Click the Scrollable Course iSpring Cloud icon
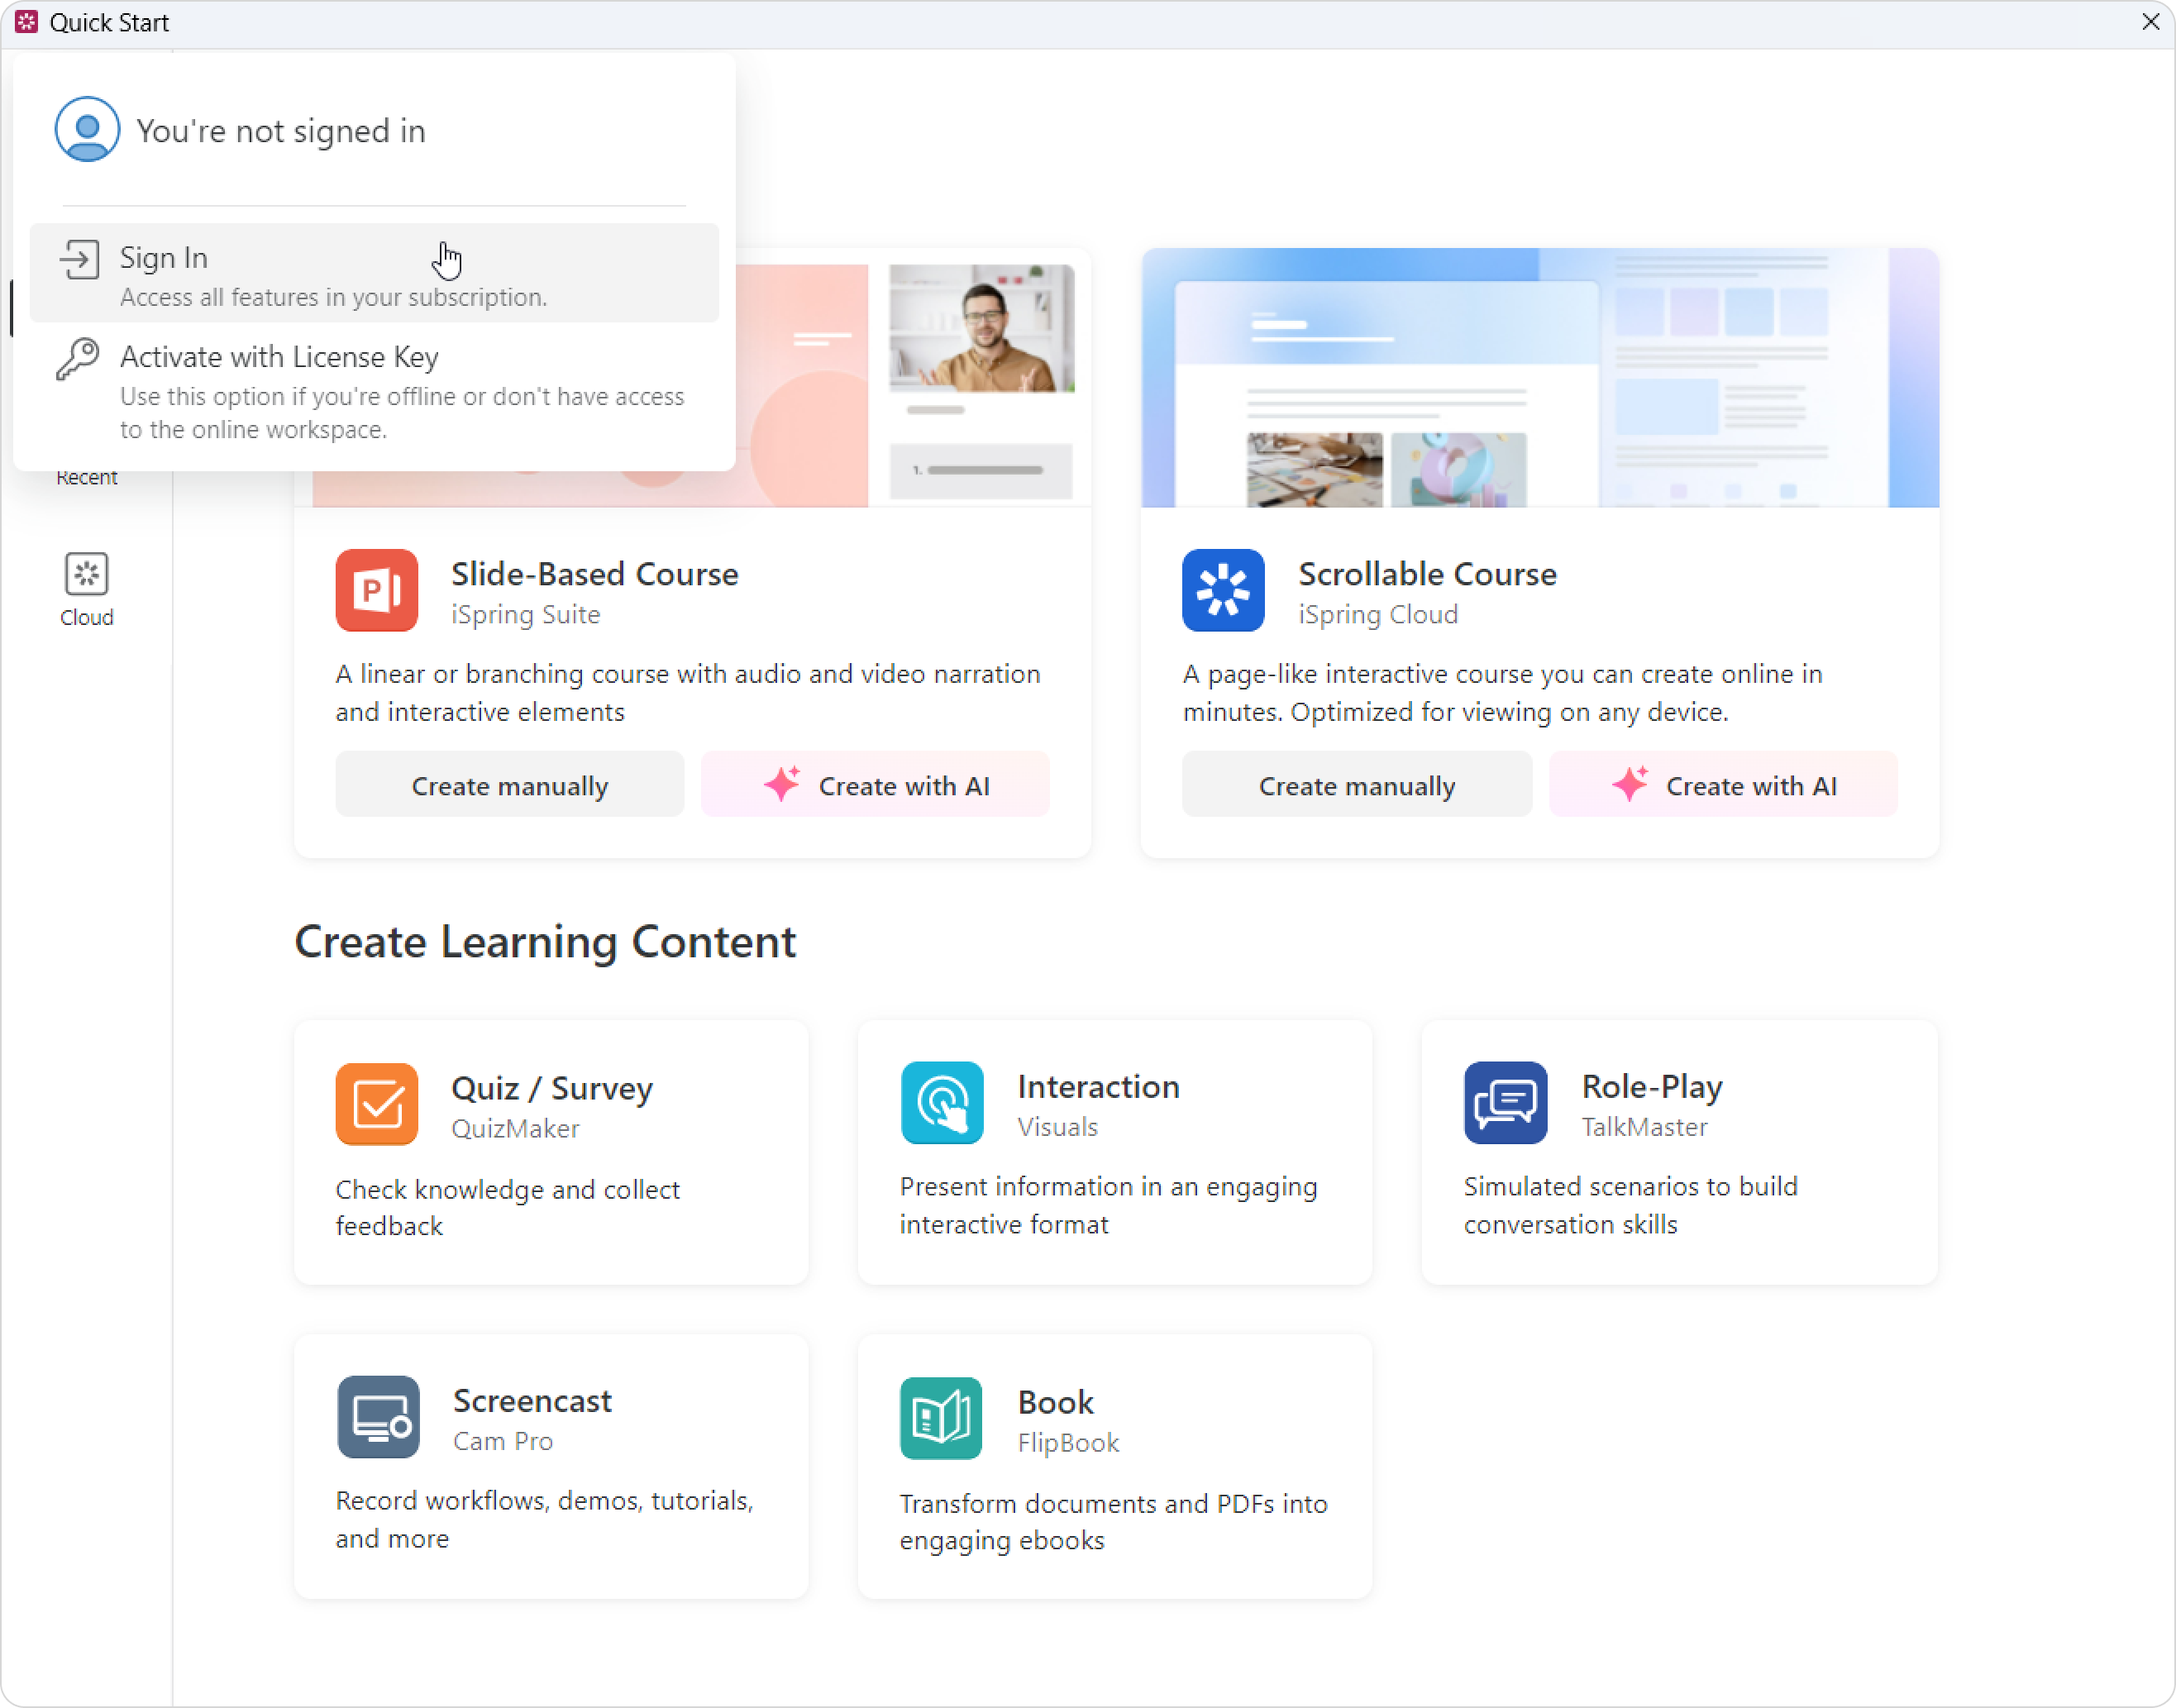The image size is (2176, 1708). [x=1223, y=590]
